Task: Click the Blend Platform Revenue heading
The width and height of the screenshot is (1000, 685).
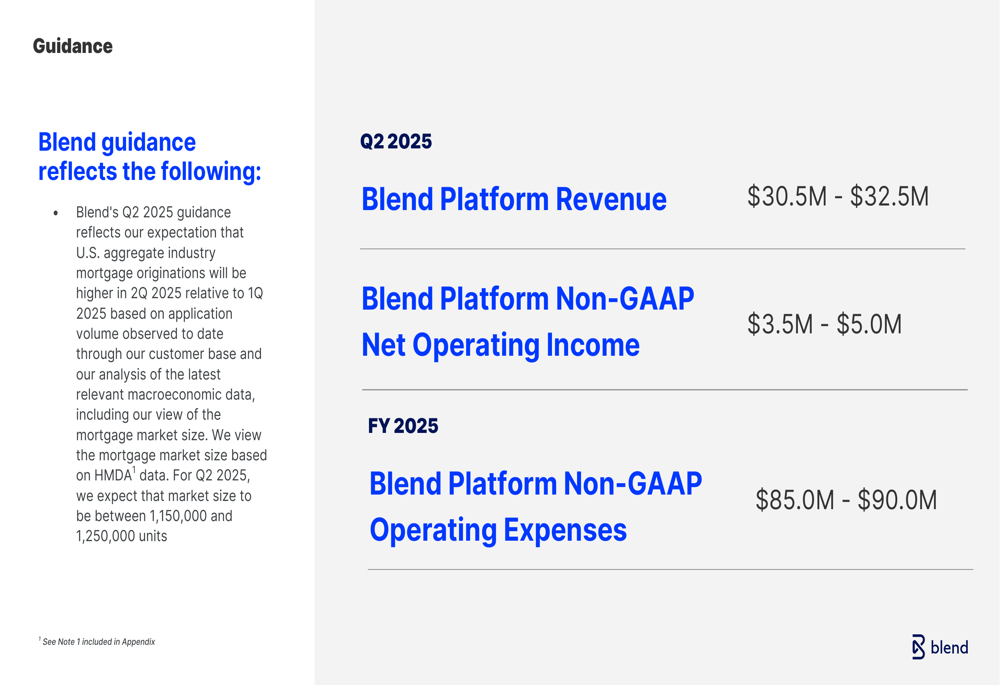Action: (514, 199)
